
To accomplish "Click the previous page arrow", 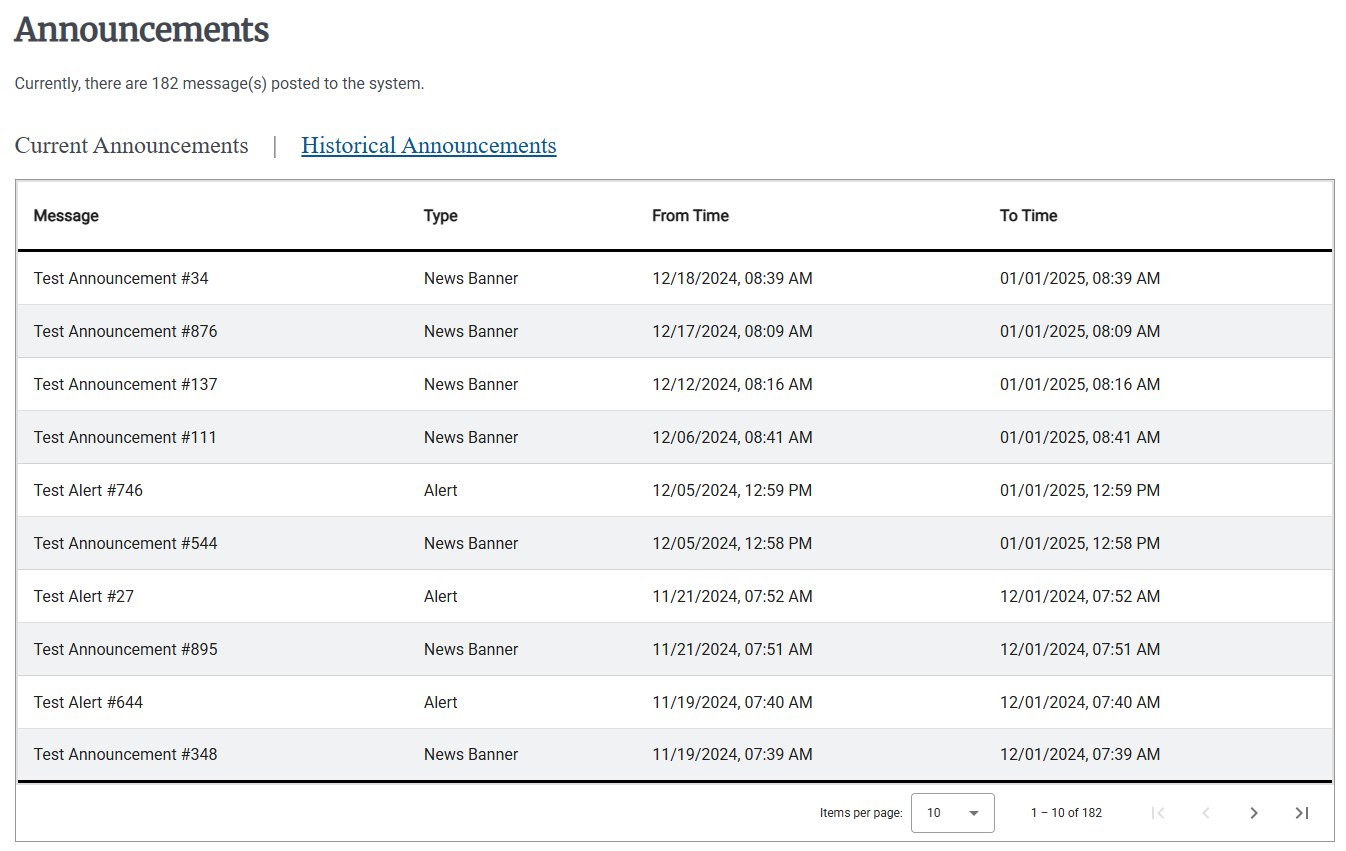I will coord(1206,813).
